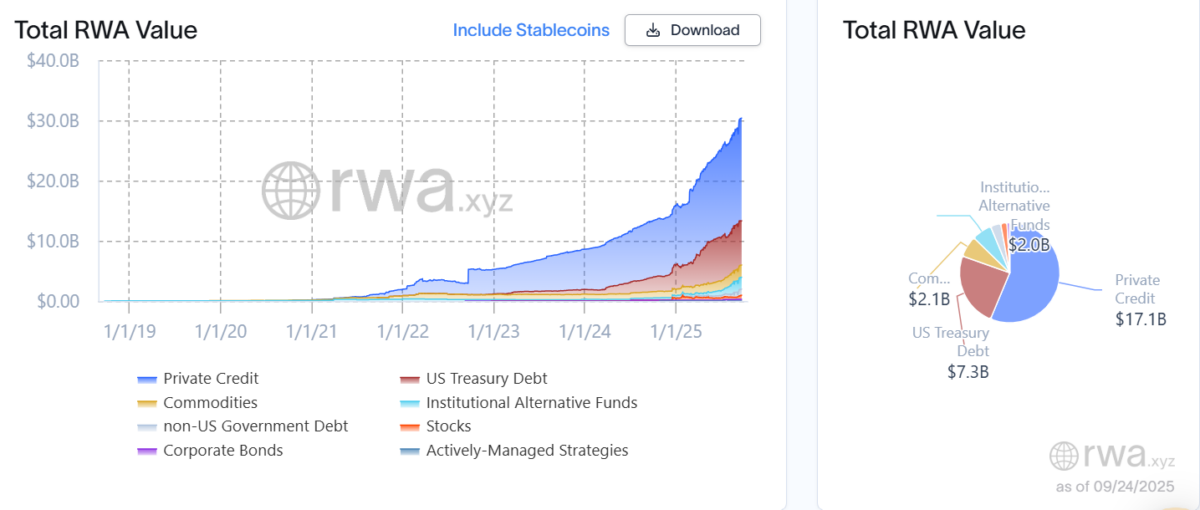Screen dimensions: 1200x510
Task: Toggle the US Treasury Debt legend entry
Action: point(473,379)
